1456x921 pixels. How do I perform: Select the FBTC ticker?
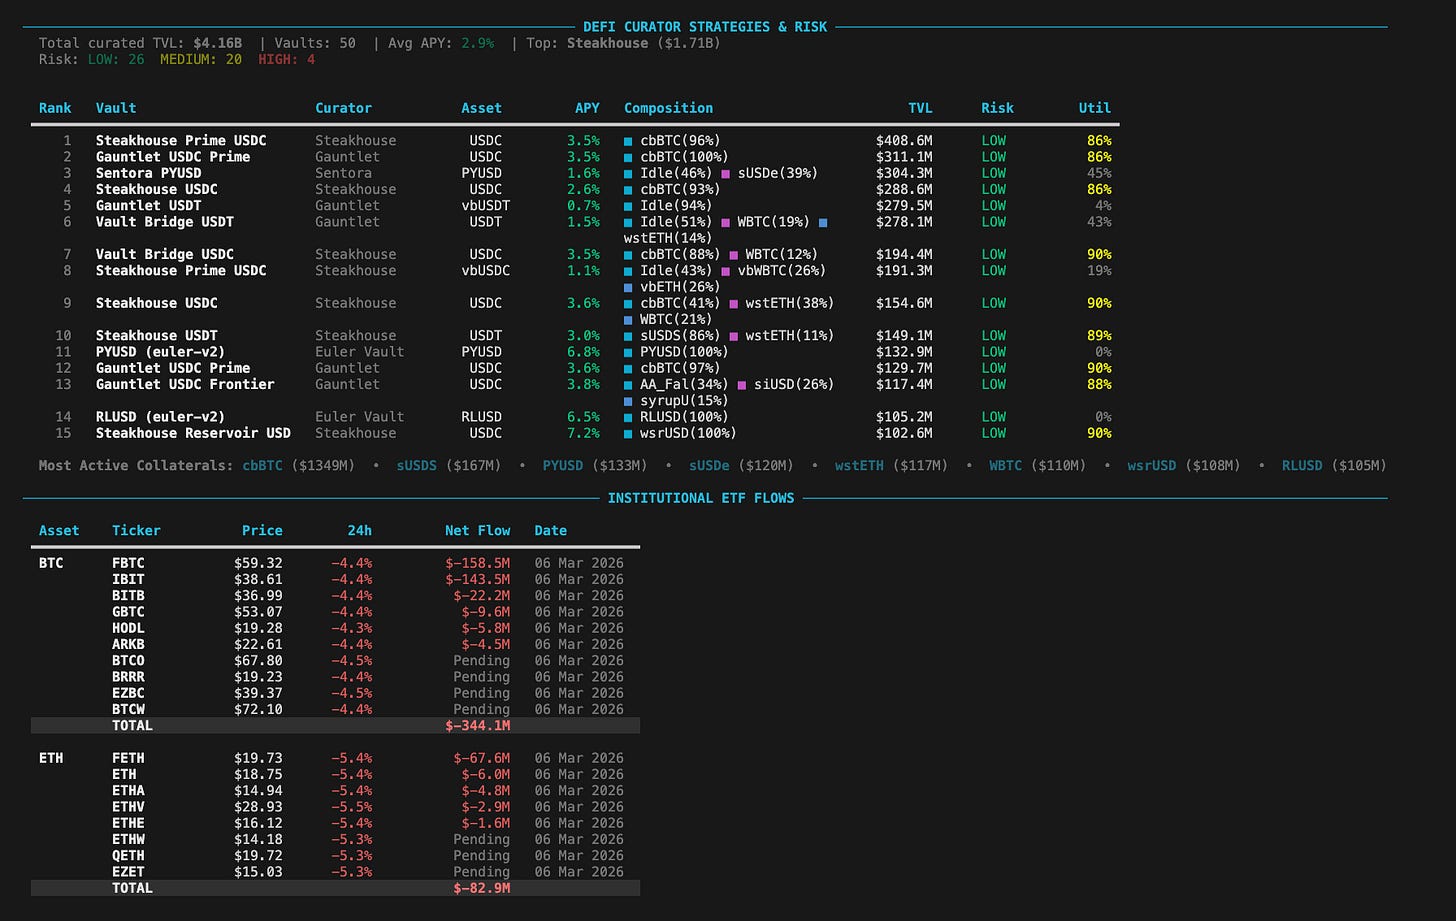coord(128,564)
